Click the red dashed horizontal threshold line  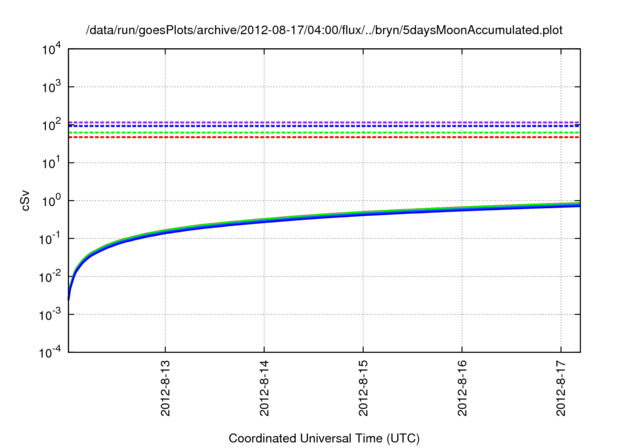pyautogui.click(x=320, y=137)
